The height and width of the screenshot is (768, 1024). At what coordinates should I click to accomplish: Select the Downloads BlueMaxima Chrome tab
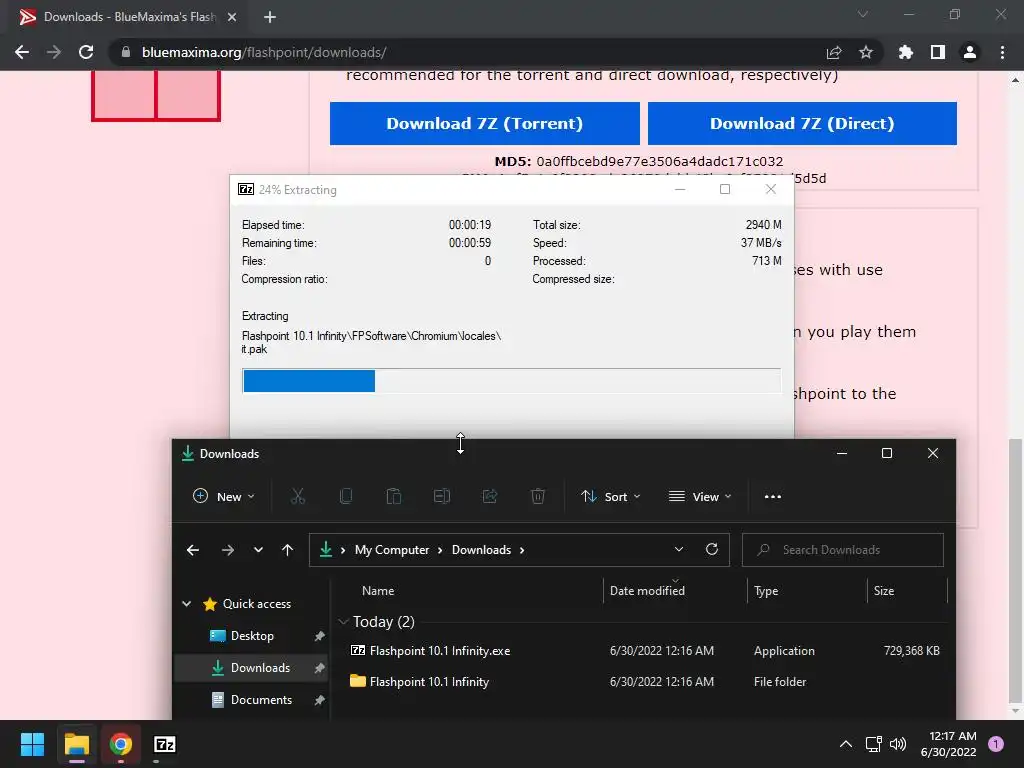(124, 17)
